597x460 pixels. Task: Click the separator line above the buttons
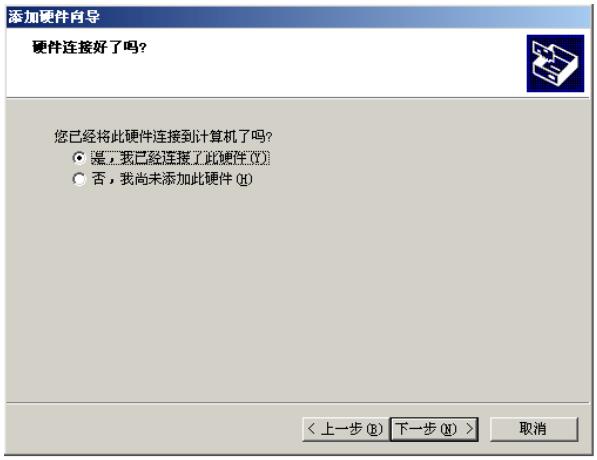pyautogui.click(x=298, y=402)
